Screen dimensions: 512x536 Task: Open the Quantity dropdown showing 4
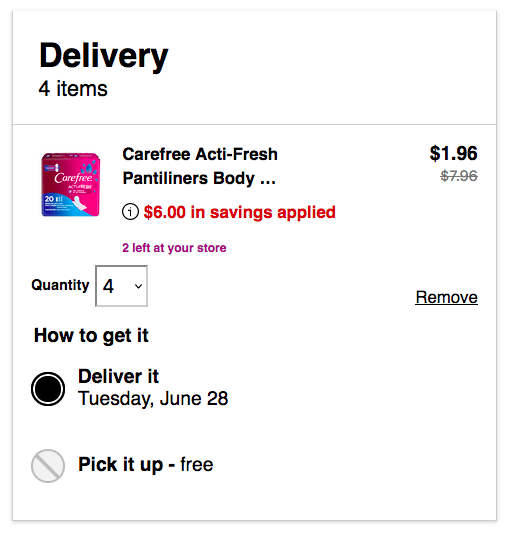click(x=121, y=286)
